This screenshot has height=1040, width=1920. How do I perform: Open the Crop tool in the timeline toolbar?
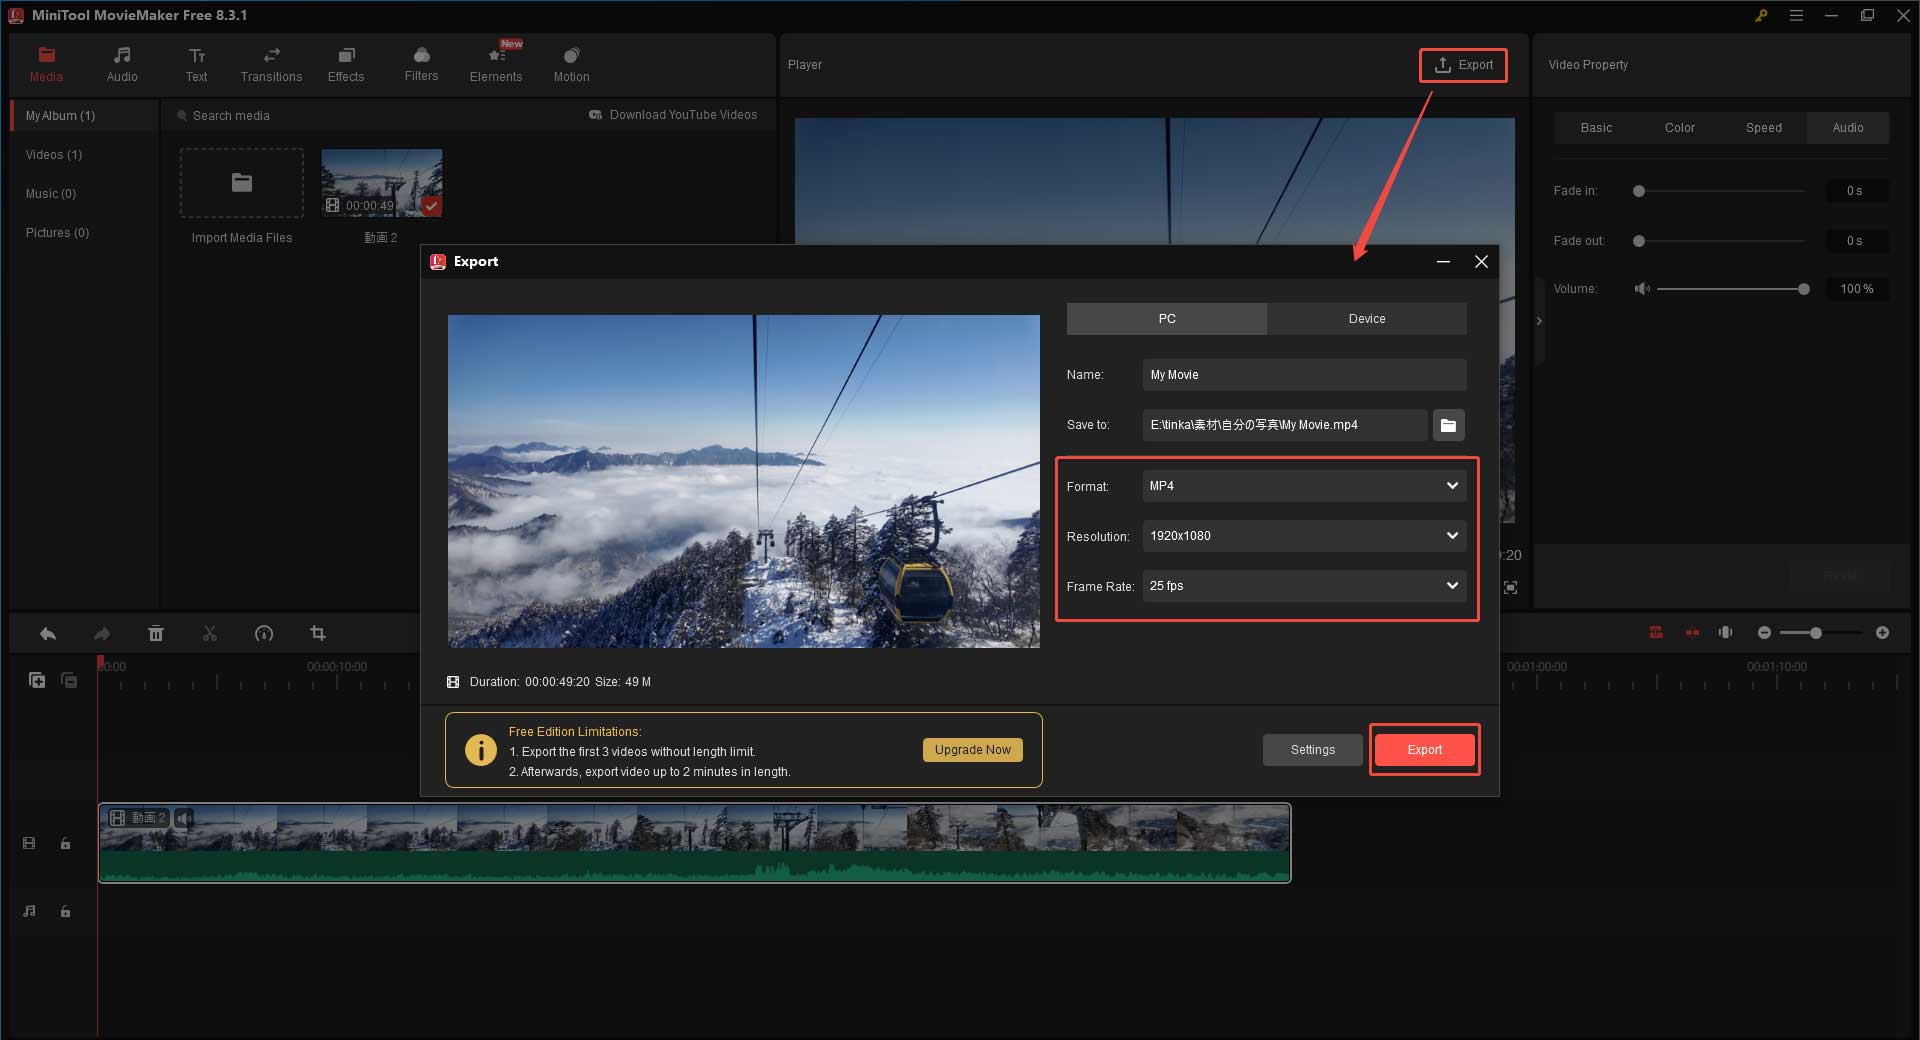tap(317, 633)
